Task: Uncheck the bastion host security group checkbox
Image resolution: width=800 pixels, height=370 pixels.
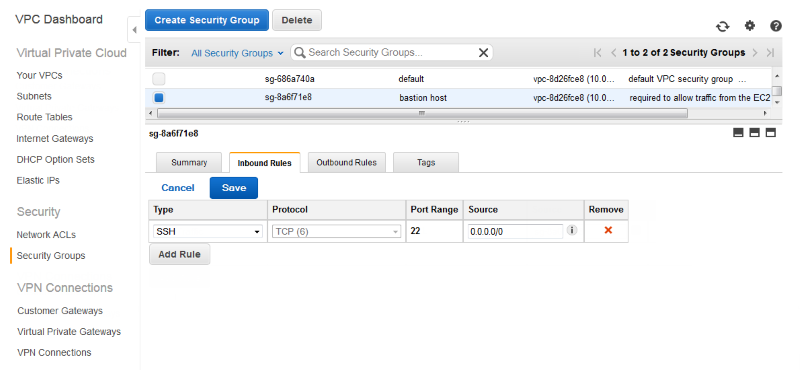Action: pyautogui.click(x=159, y=97)
